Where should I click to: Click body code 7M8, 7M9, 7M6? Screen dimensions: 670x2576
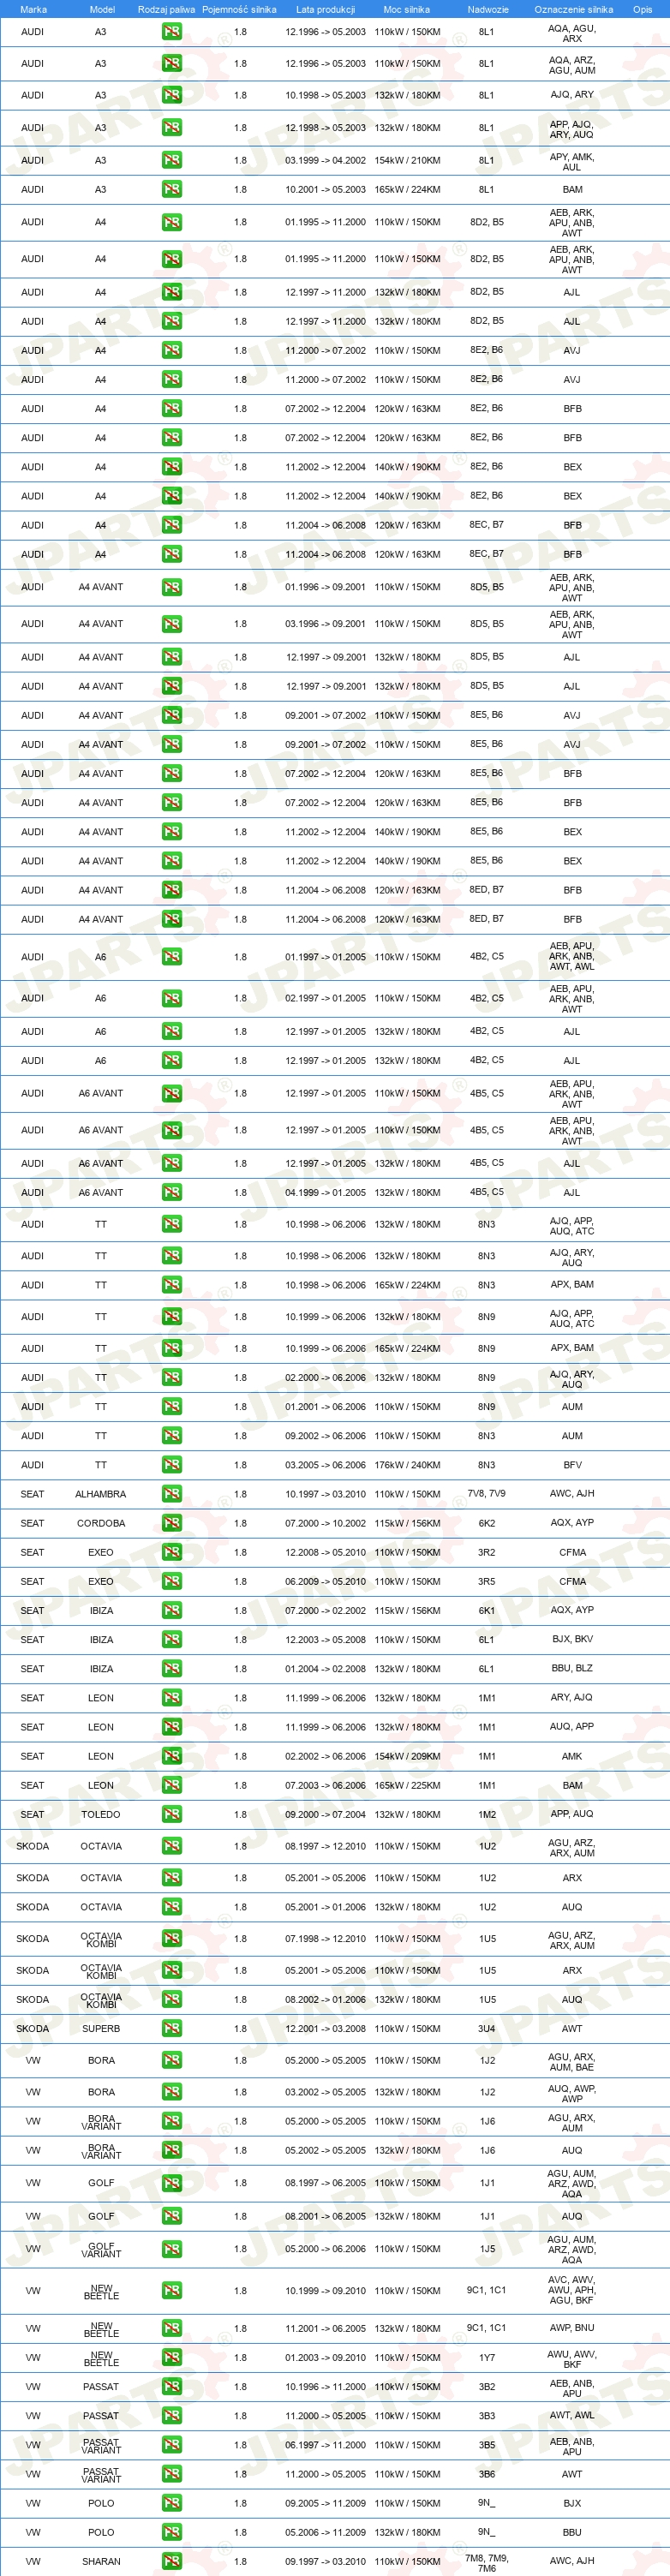(x=486, y=2562)
